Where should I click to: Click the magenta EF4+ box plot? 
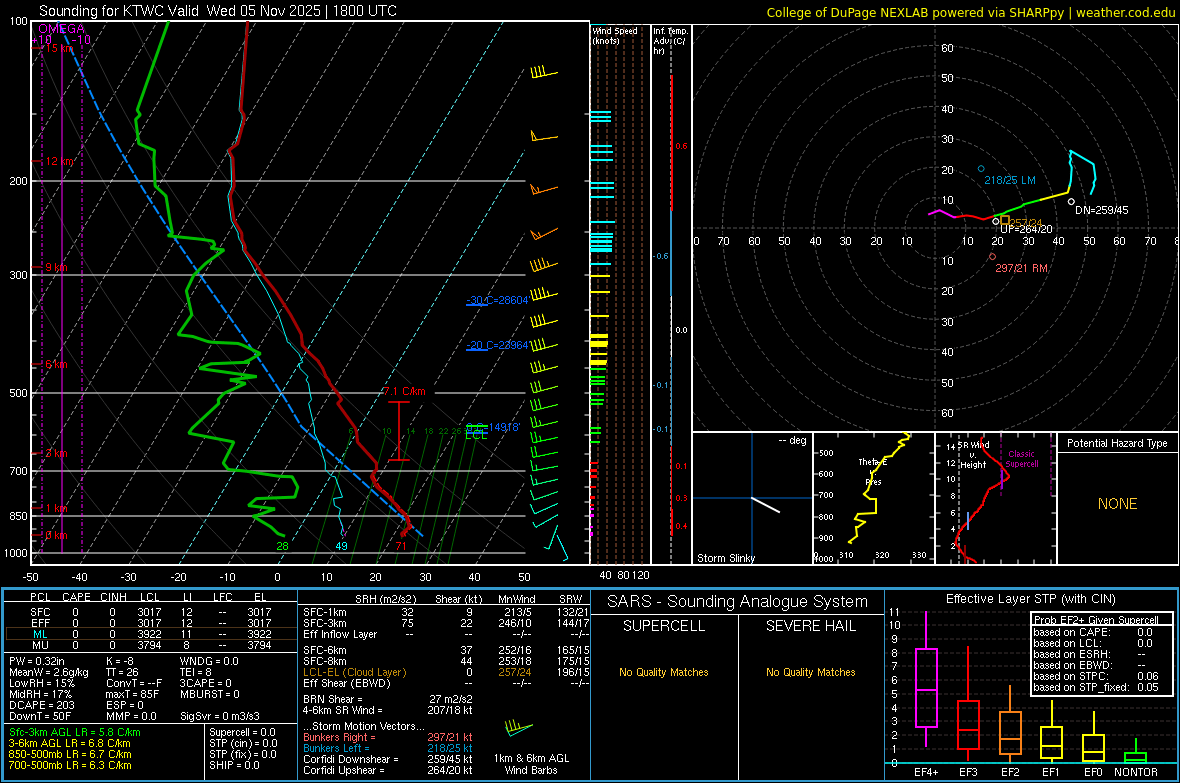926,679
